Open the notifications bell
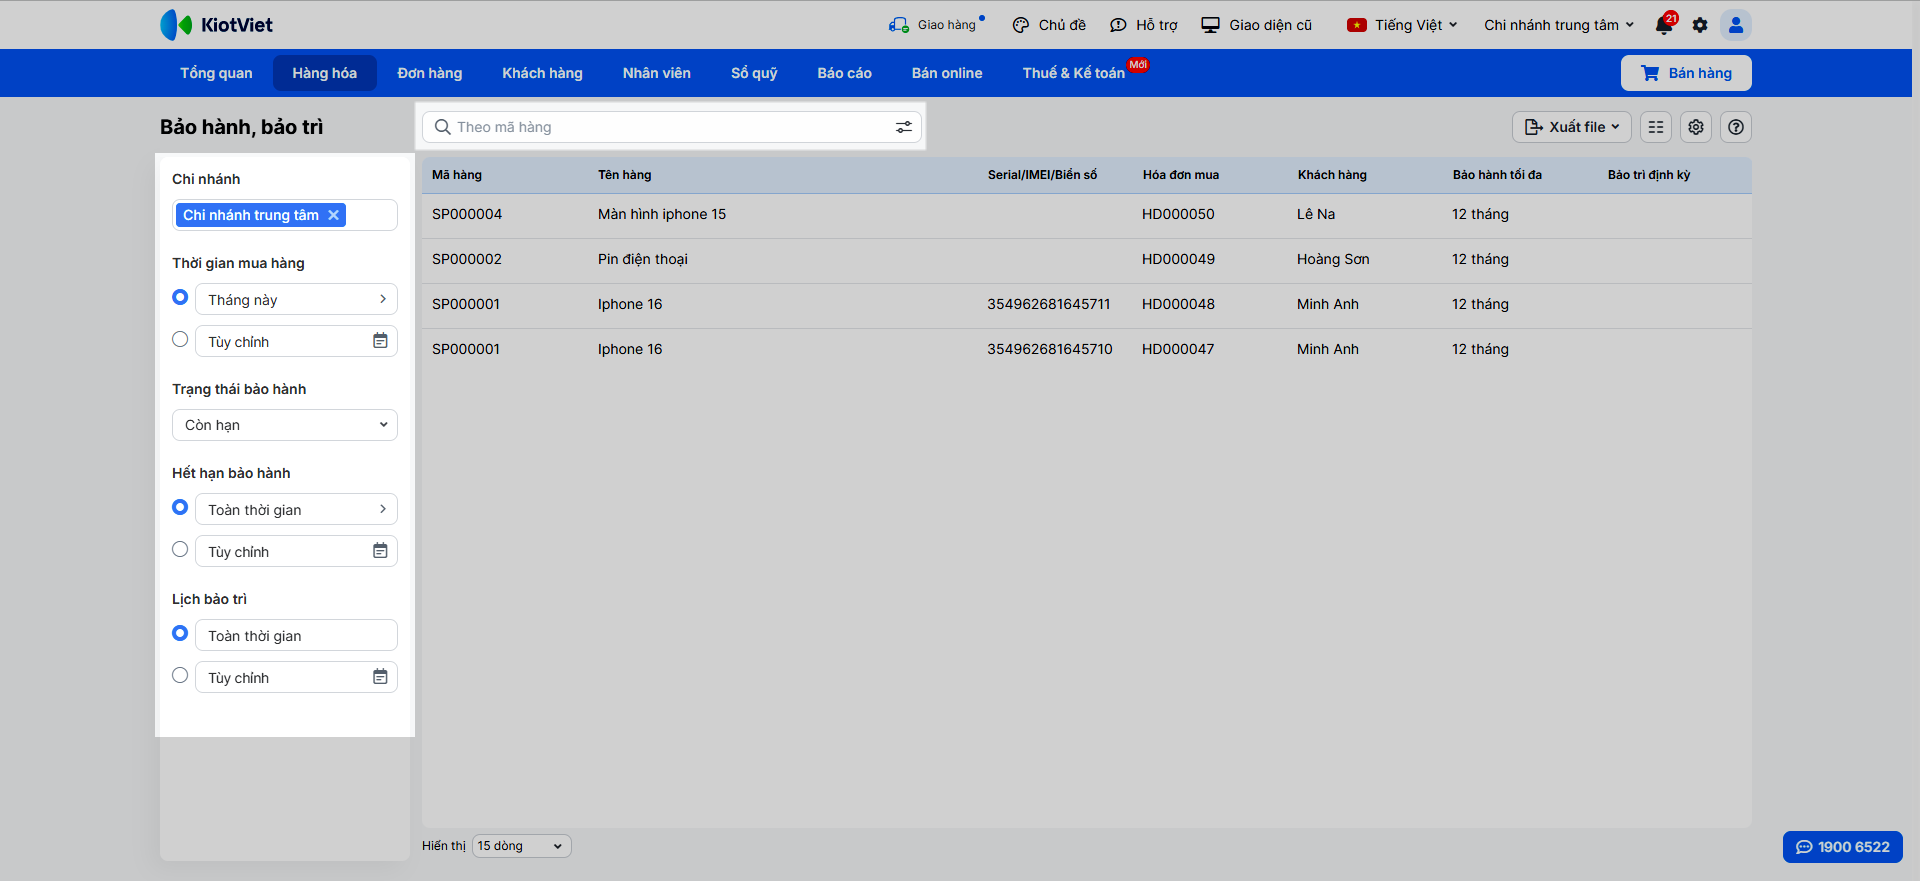 [x=1665, y=24]
